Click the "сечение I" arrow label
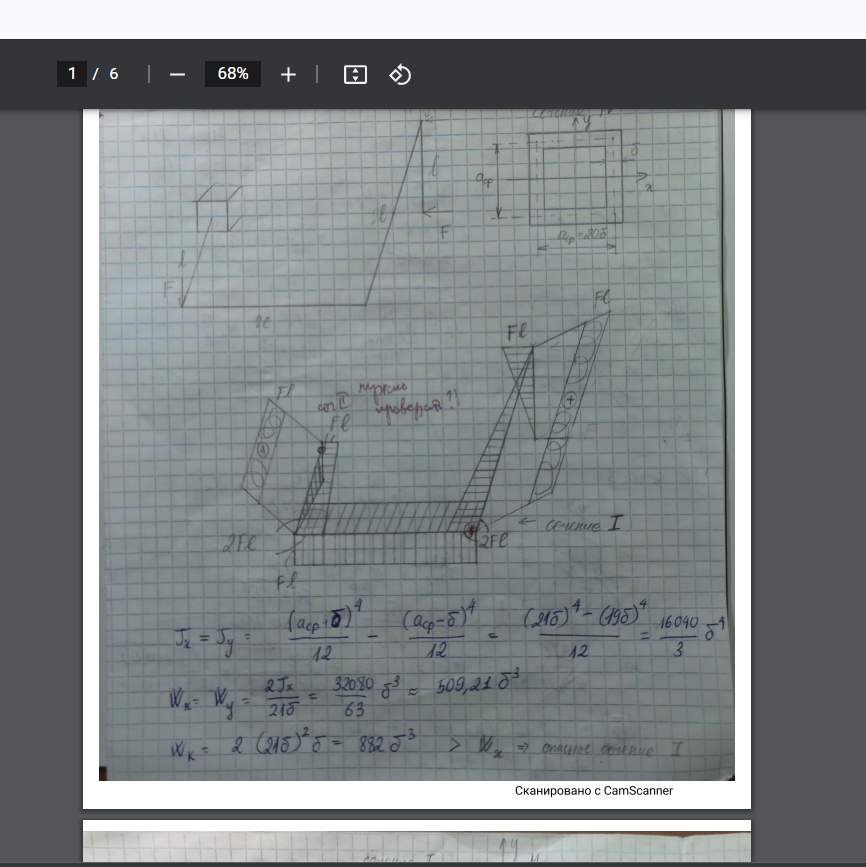This screenshot has width=866, height=867. point(577,522)
